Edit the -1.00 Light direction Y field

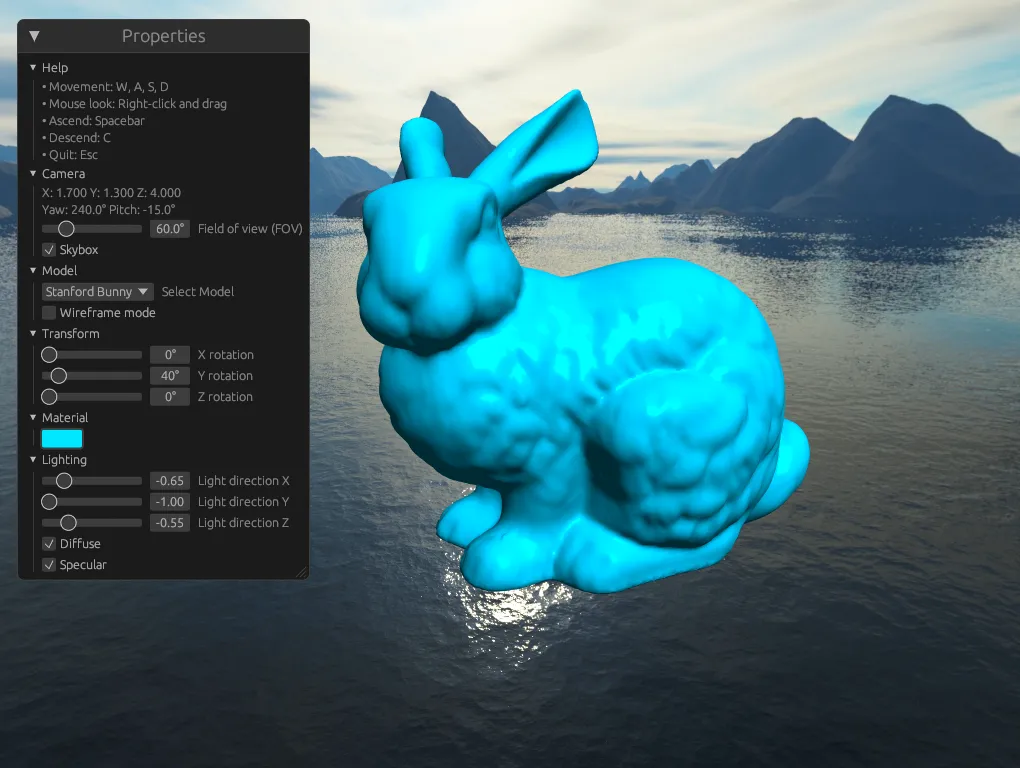[x=169, y=501]
